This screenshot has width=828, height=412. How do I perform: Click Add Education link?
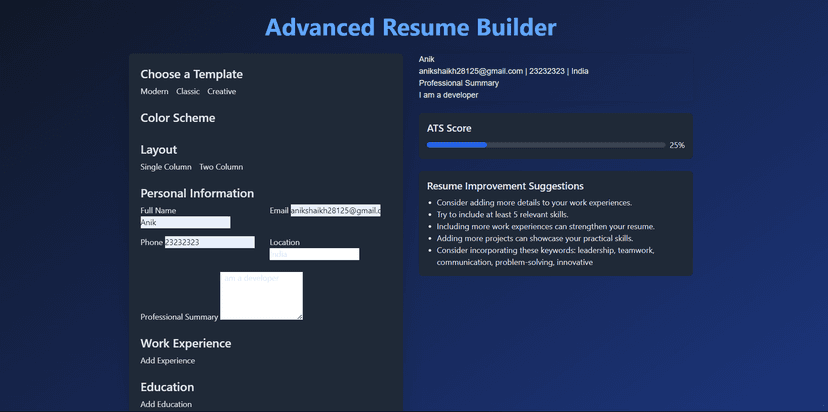166,404
